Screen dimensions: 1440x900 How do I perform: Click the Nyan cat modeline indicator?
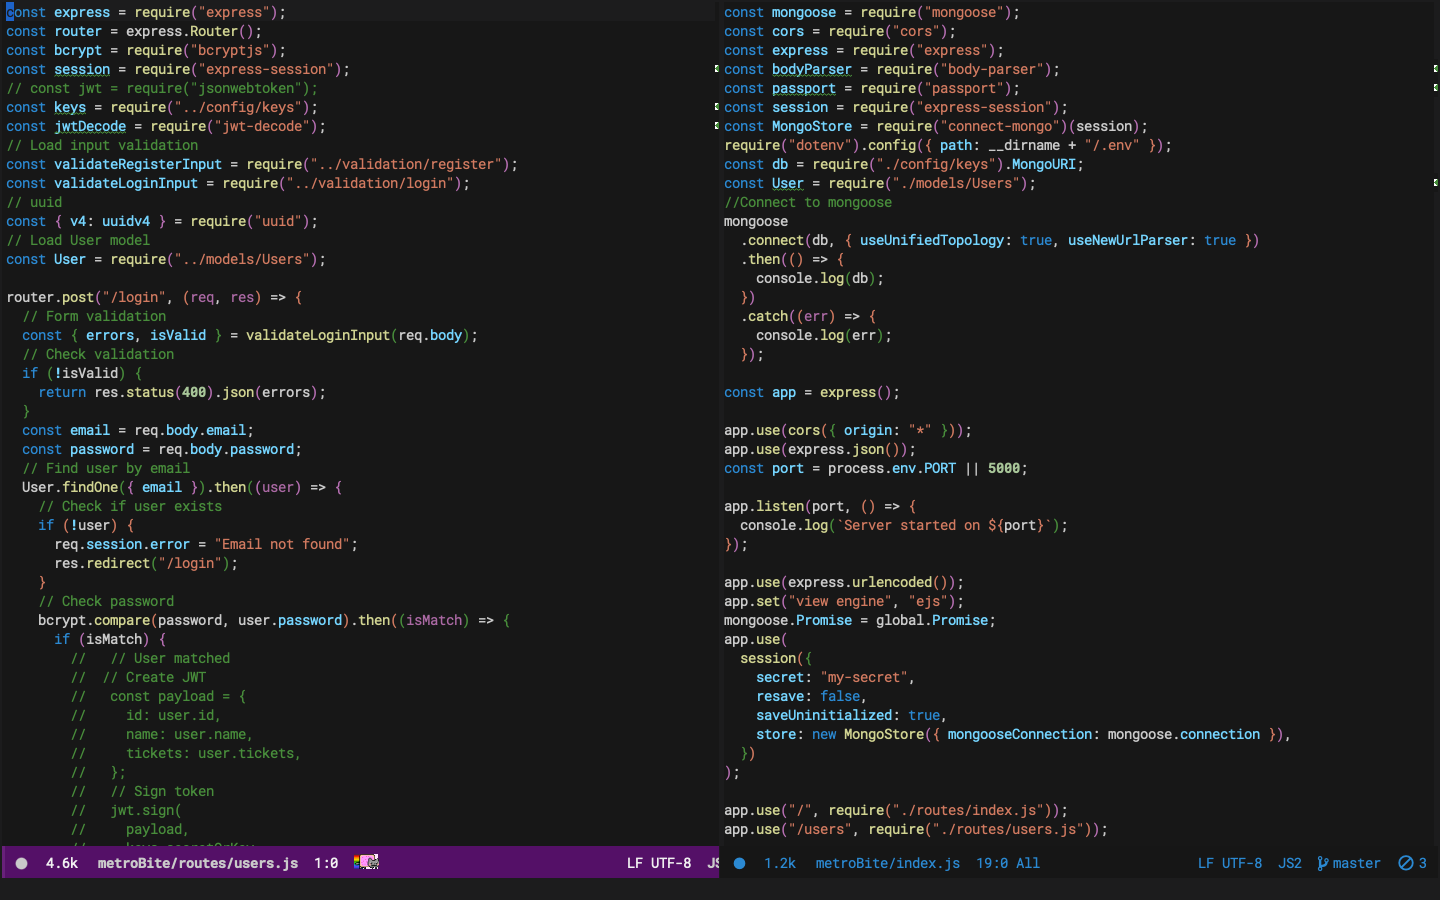point(366,862)
